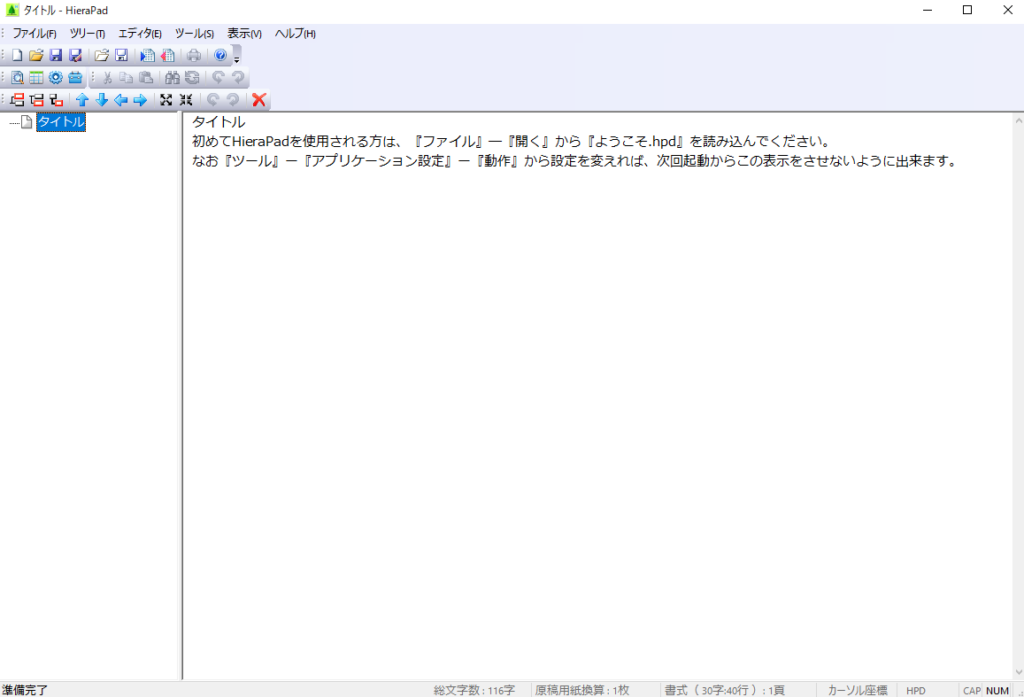Move node up with the blue up arrow
The image size is (1024, 697).
click(82, 100)
